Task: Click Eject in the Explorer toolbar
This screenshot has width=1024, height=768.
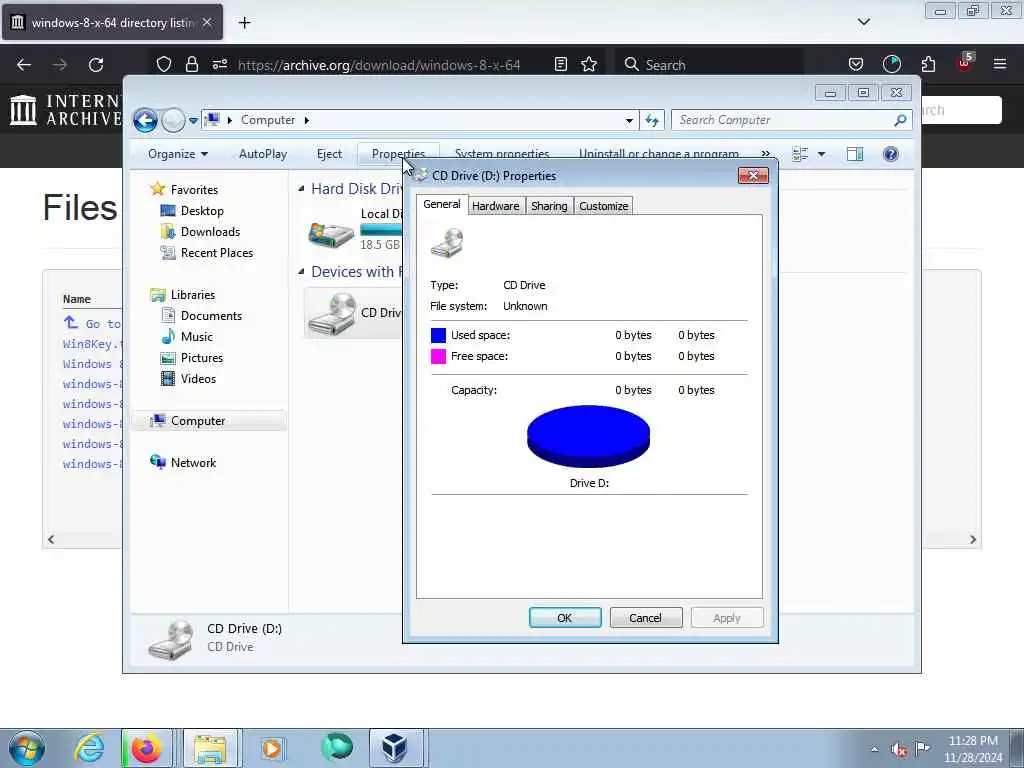Action: click(329, 154)
